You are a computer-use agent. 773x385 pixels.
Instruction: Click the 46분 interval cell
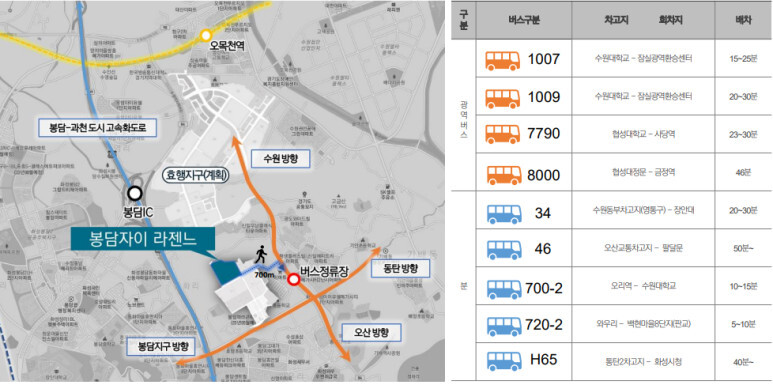click(x=743, y=173)
